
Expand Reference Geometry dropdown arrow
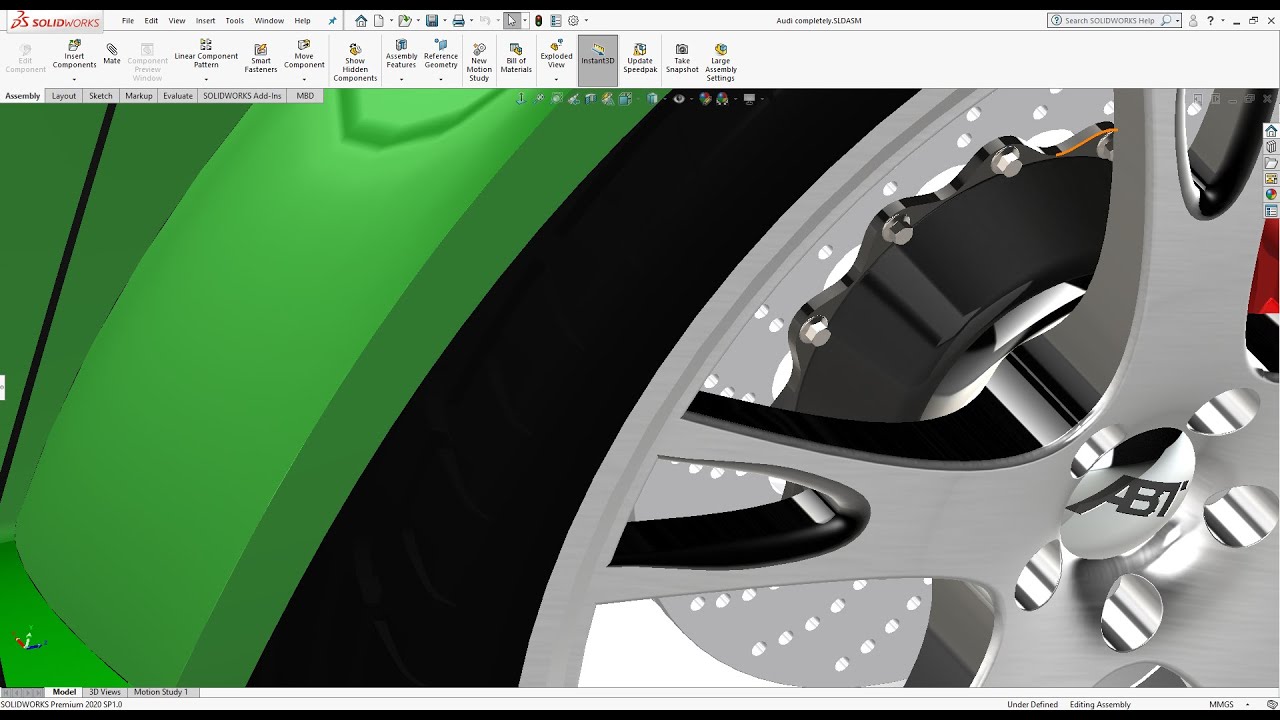coord(441,79)
